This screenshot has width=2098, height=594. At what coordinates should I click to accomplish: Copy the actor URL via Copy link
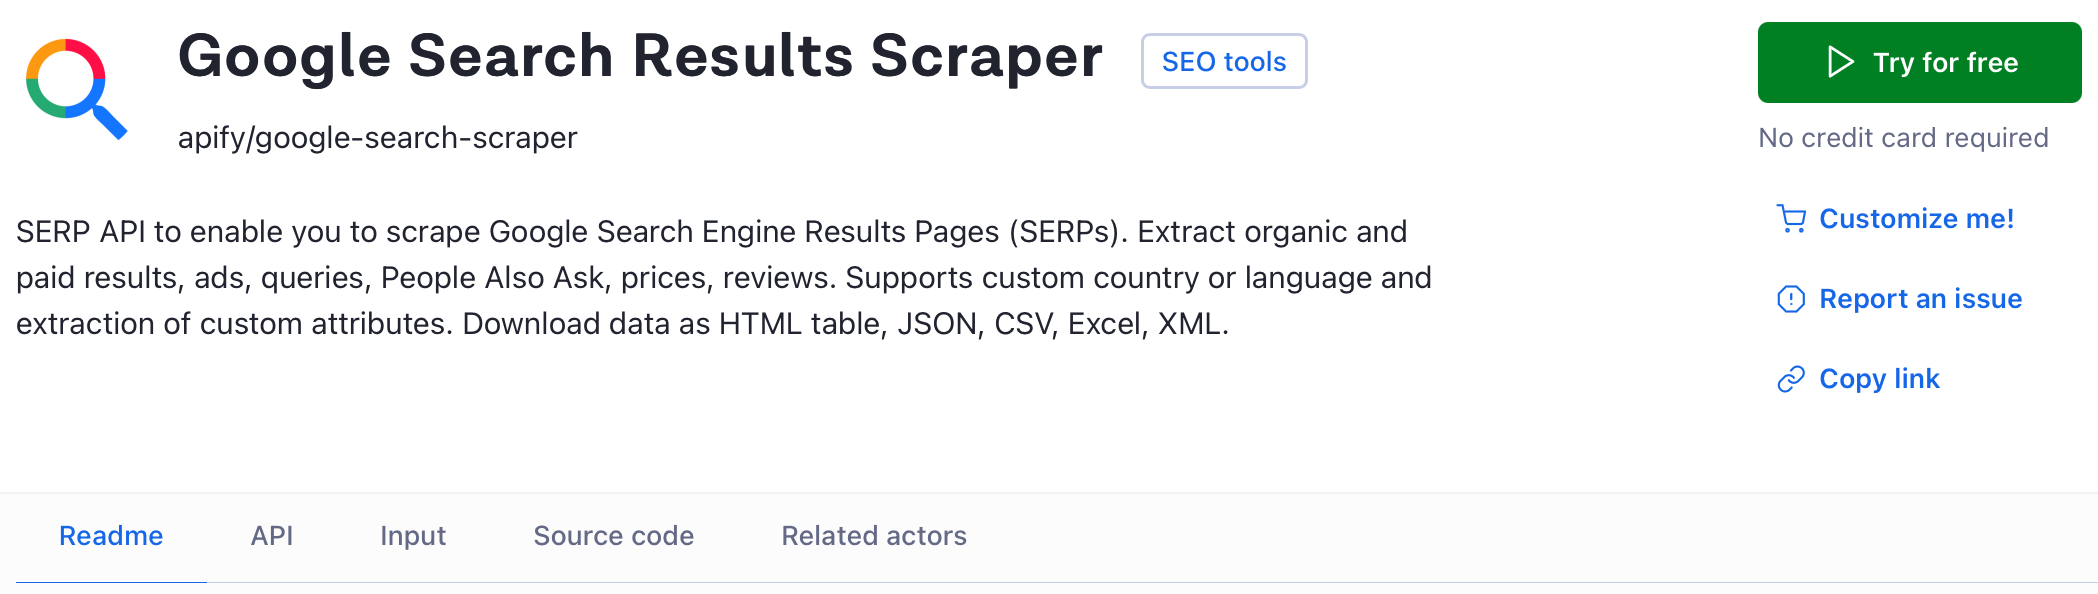click(1879, 379)
